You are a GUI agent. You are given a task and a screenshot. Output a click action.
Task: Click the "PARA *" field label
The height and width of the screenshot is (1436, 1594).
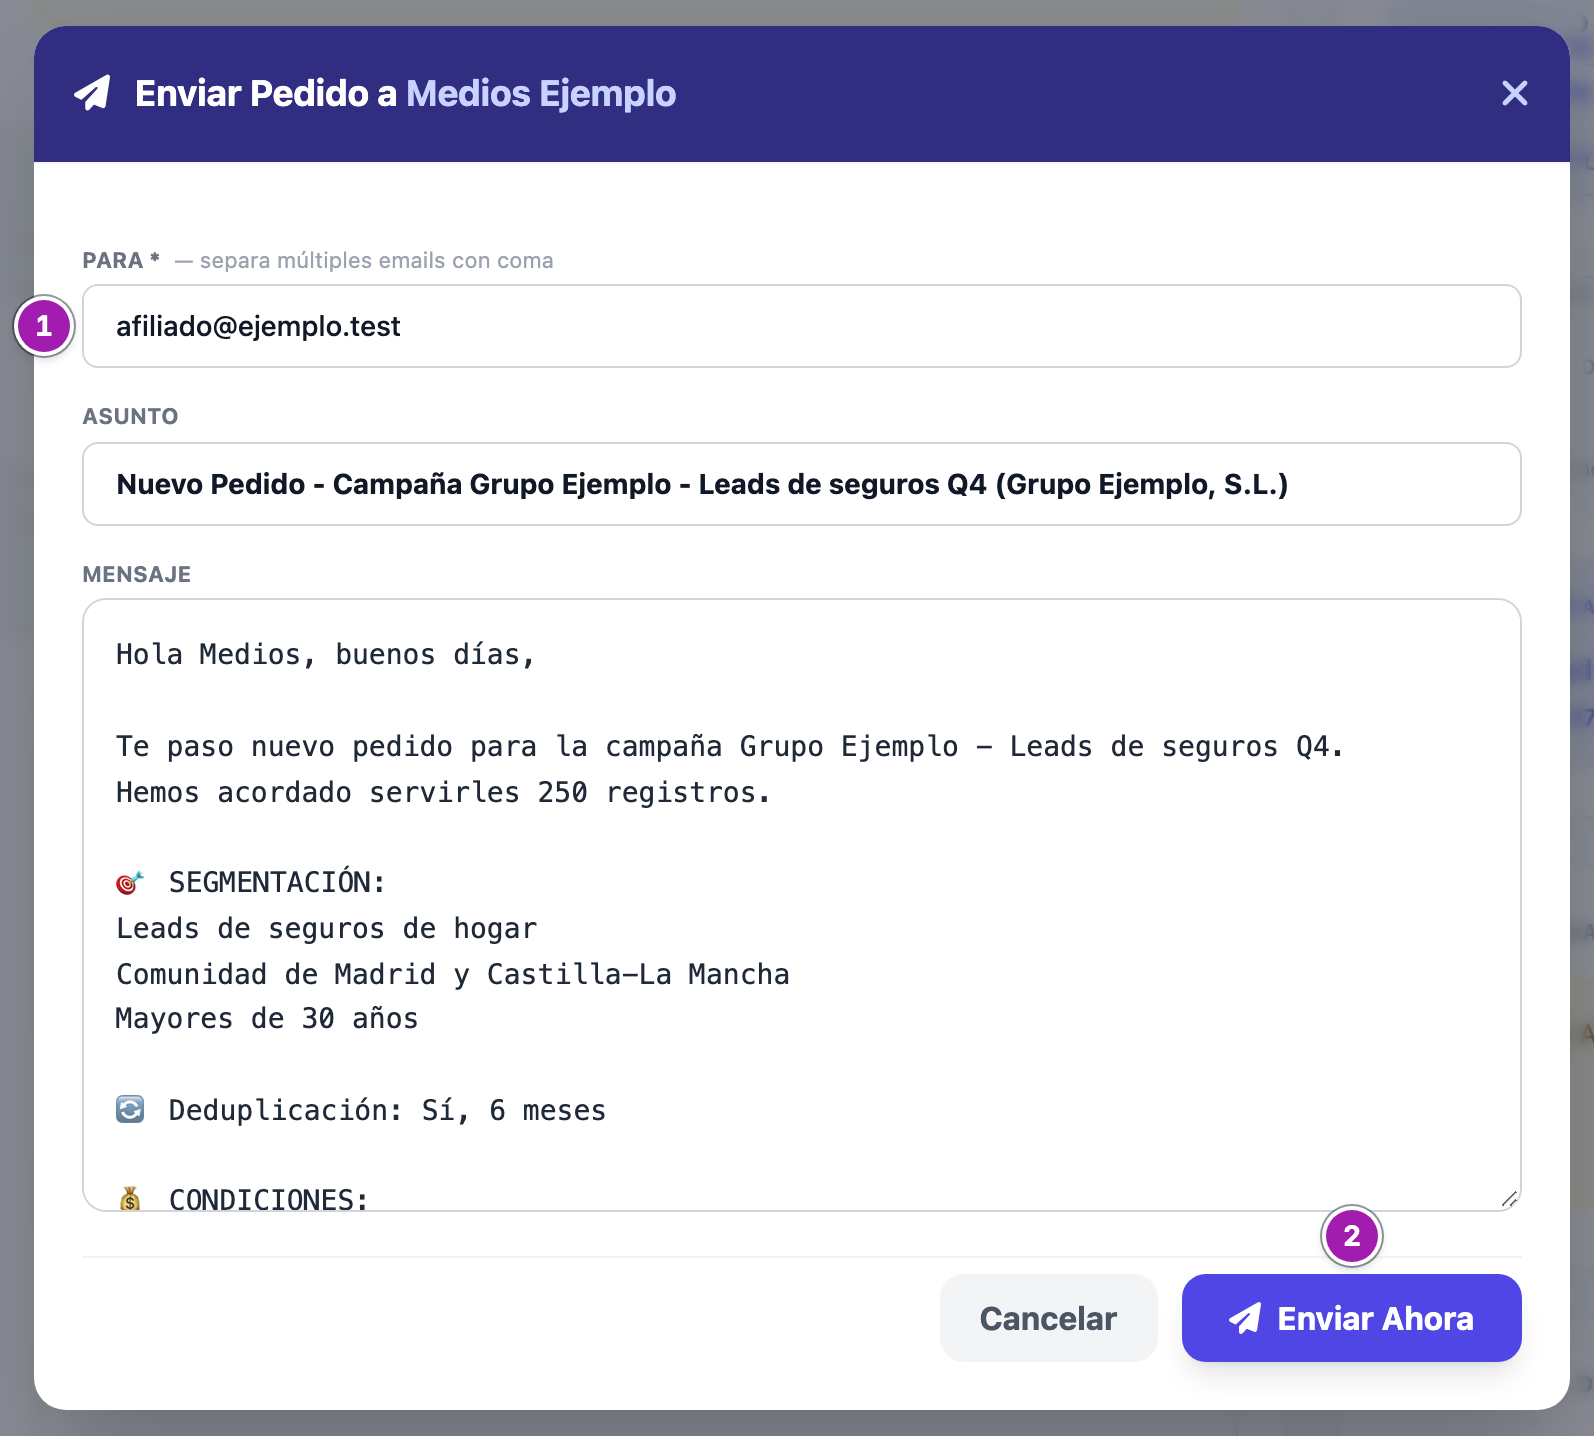(x=121, y=260)
